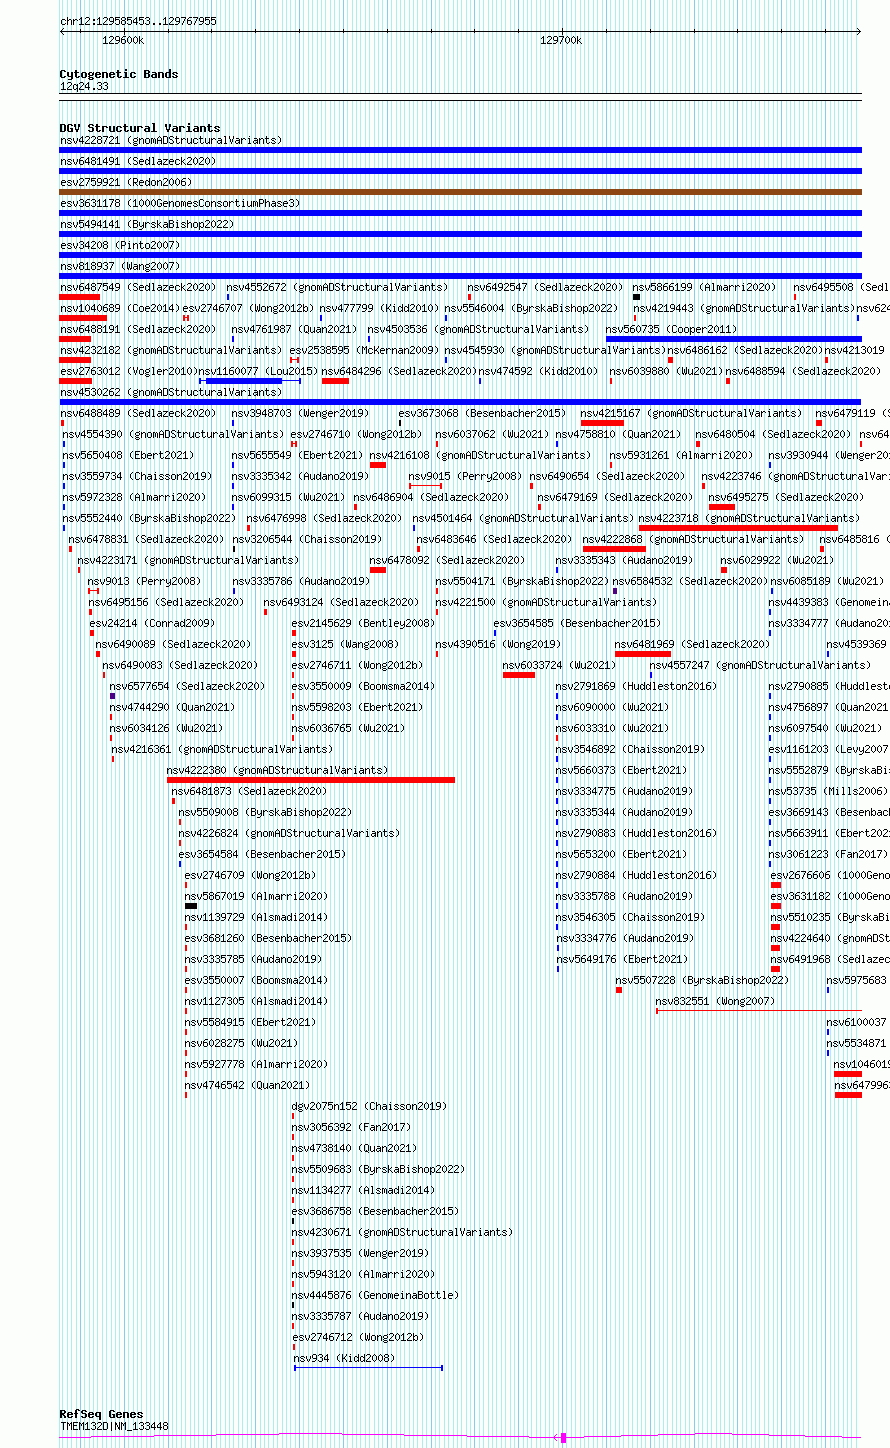This screenshot has height=1448, width=890.
Task: Click the nsv832551 Wong2007 label
Action: 715,1001
